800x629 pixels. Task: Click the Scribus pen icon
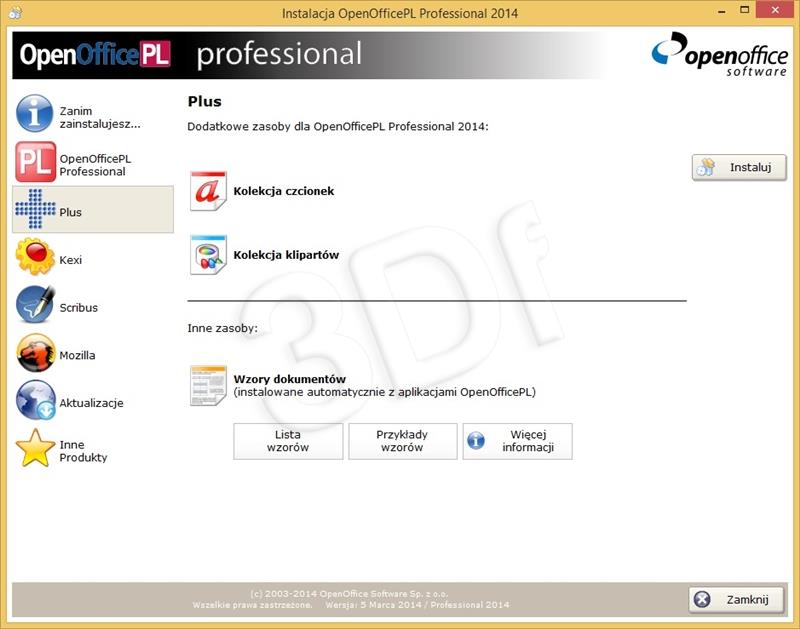35,304
